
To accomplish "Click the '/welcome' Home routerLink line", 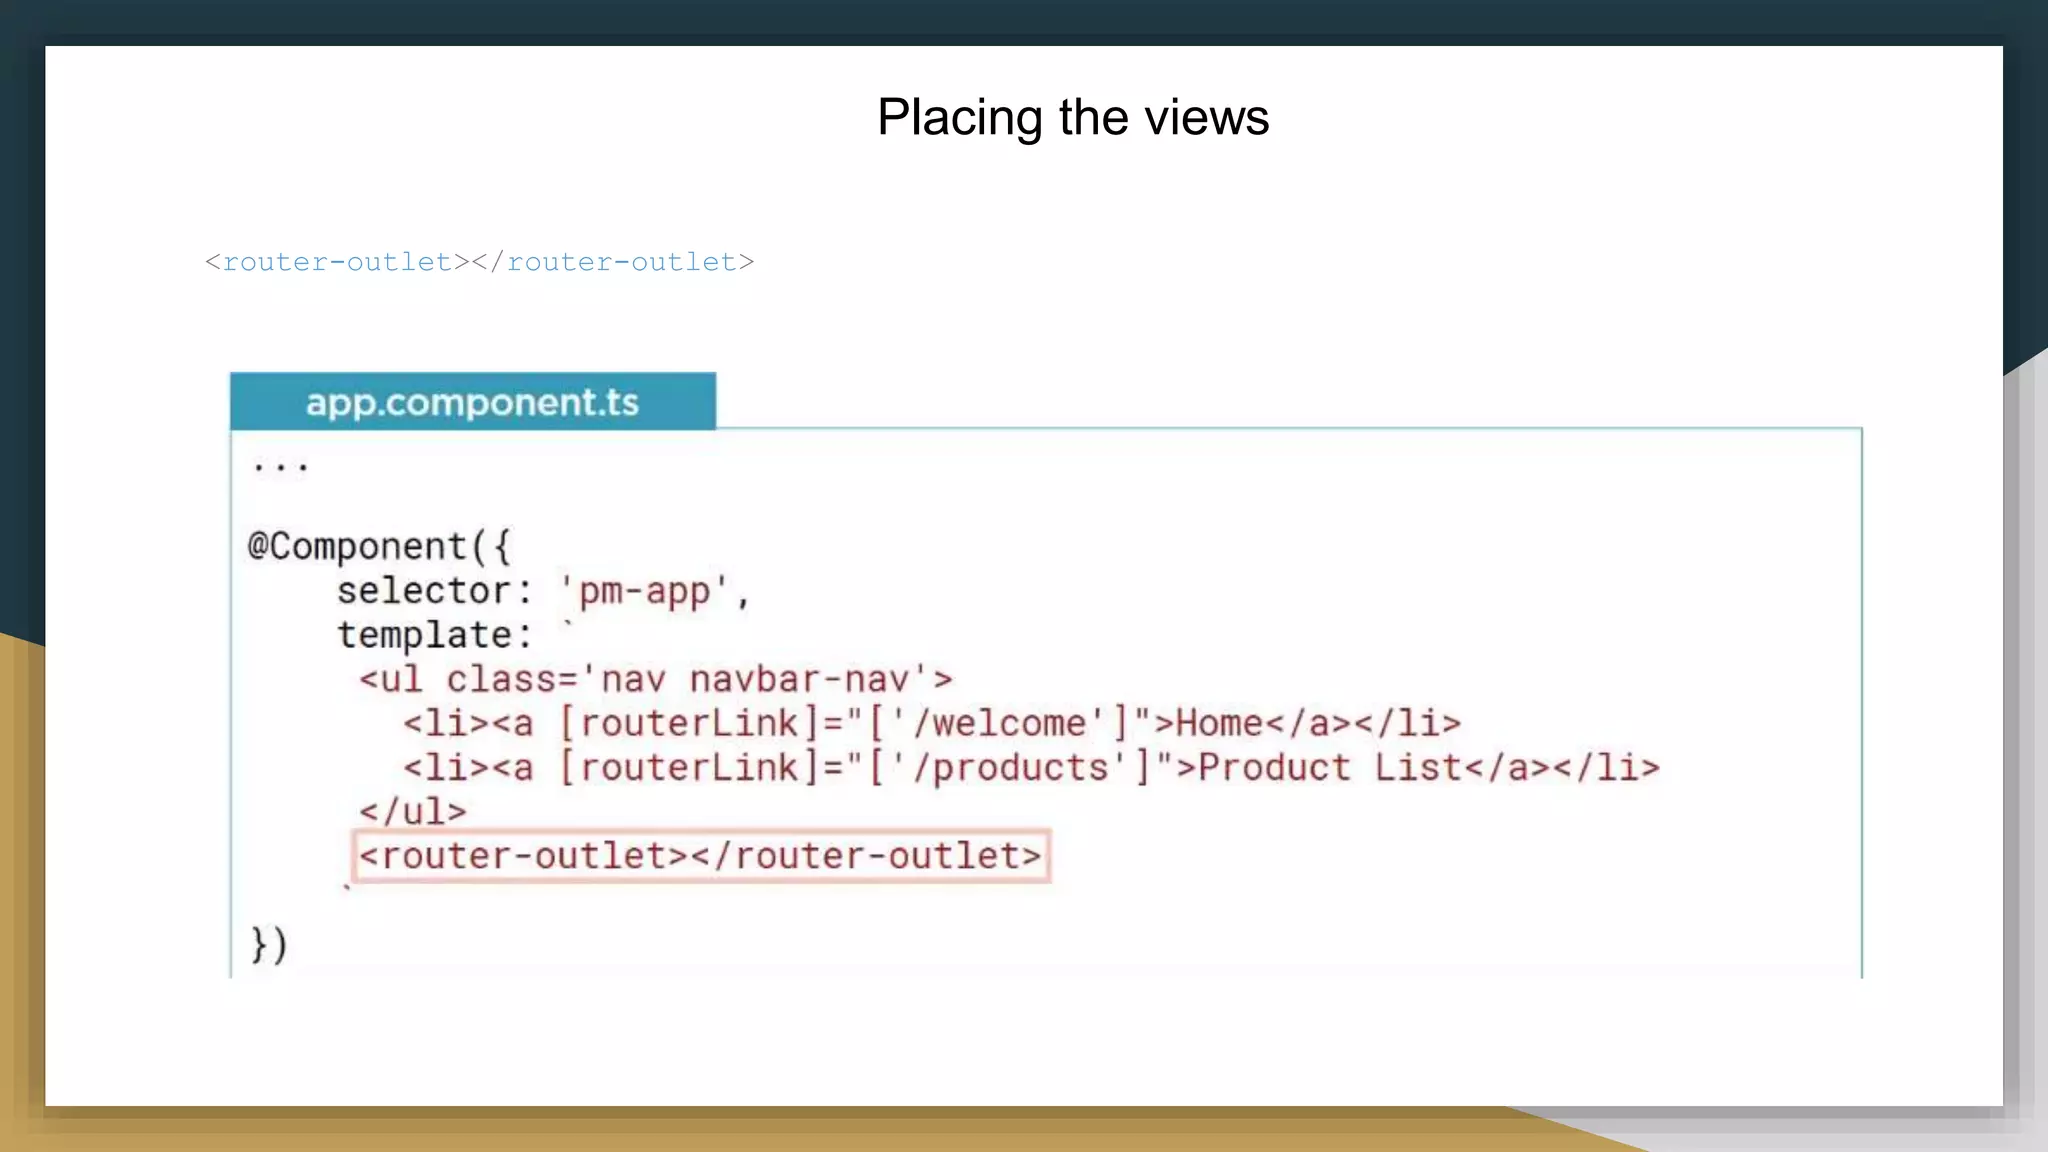I will pyautogui.click(x=932, y=723).
